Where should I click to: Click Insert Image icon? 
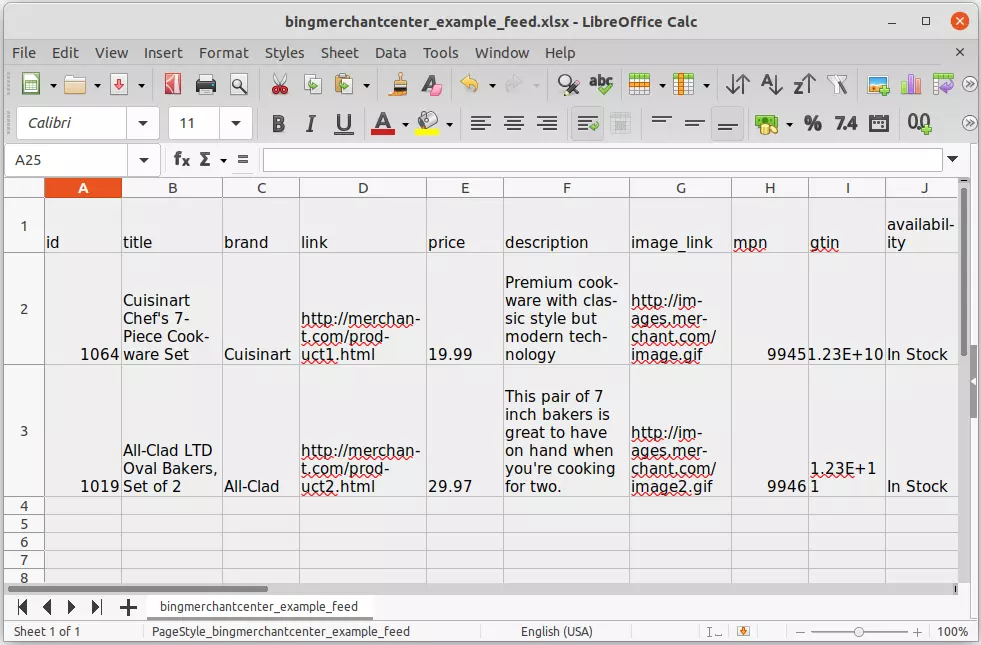point(878,84)
